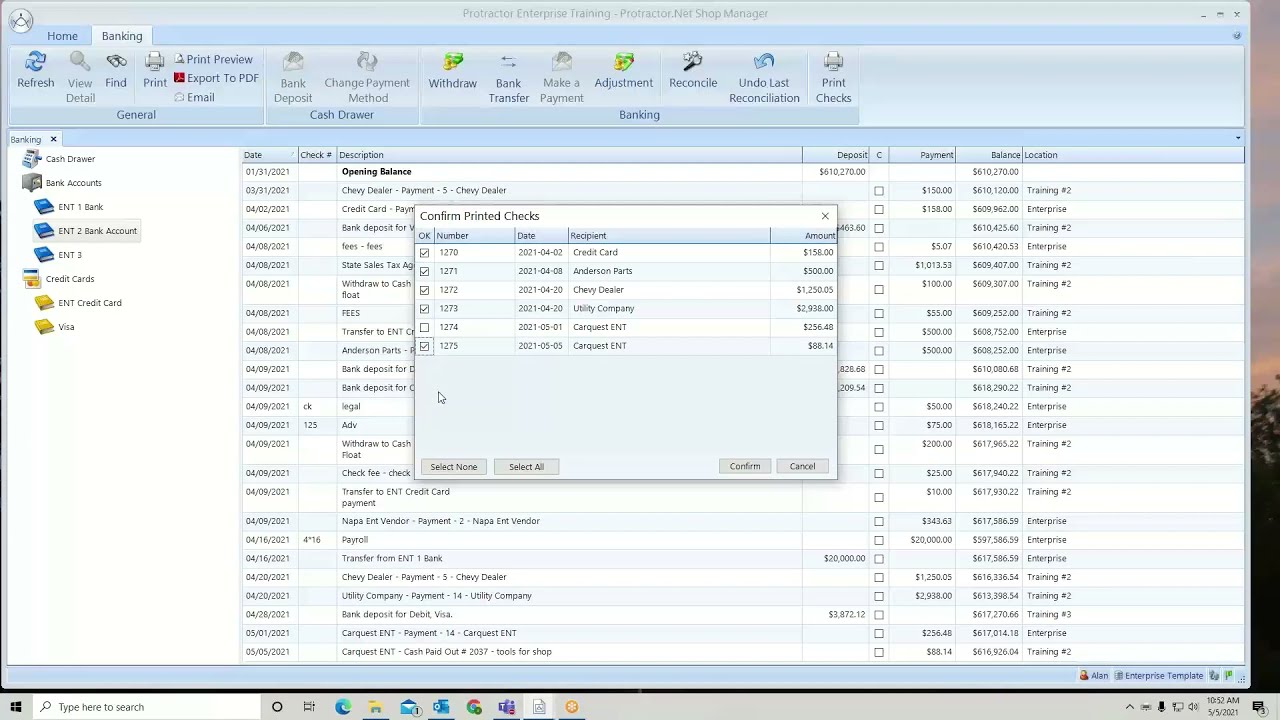
Task: Toggle cleared box for 05/05/2021 Carquest row
Action: pyautogui.click(x=879, y=652)
